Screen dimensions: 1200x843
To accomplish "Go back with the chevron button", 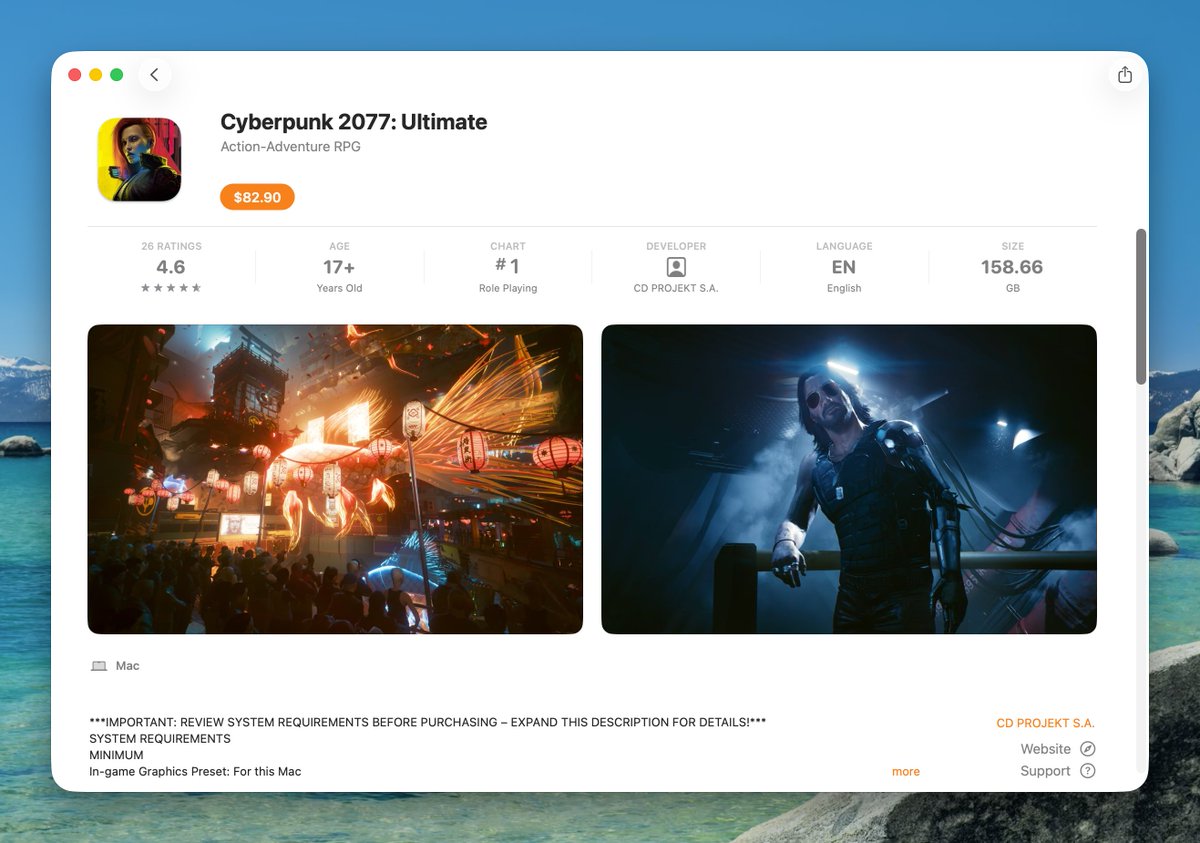I will [154, 75].
